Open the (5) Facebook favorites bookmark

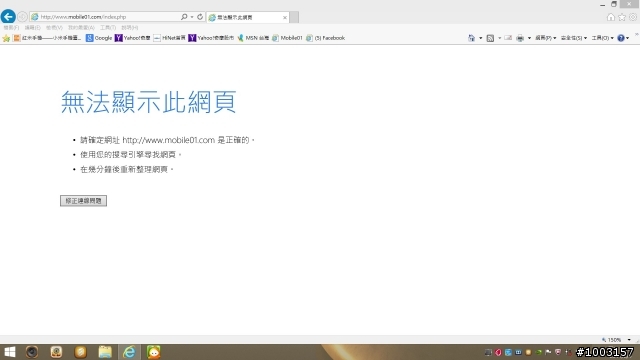pyautogui.click(x=325, y=38)
